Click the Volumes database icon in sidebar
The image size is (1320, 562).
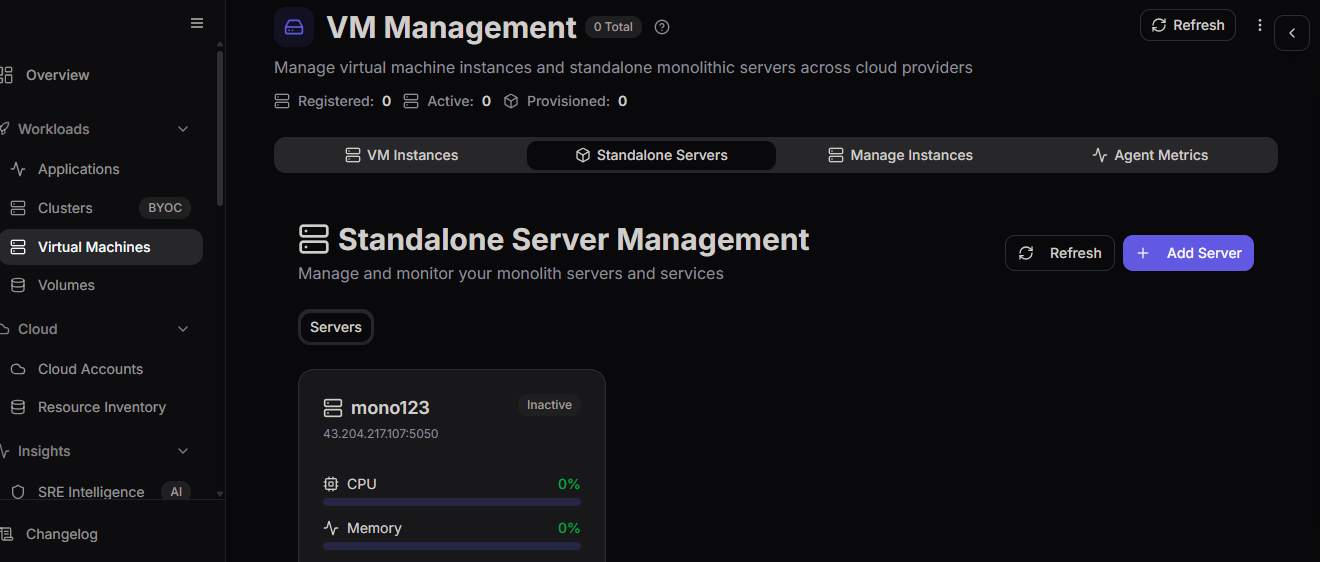click(18, 285)
